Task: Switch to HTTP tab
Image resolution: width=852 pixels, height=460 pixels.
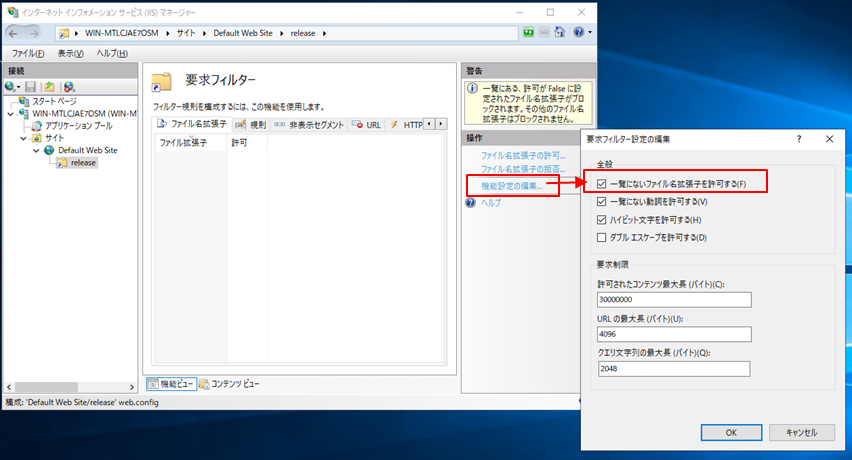Action: [x=405, y=125]
